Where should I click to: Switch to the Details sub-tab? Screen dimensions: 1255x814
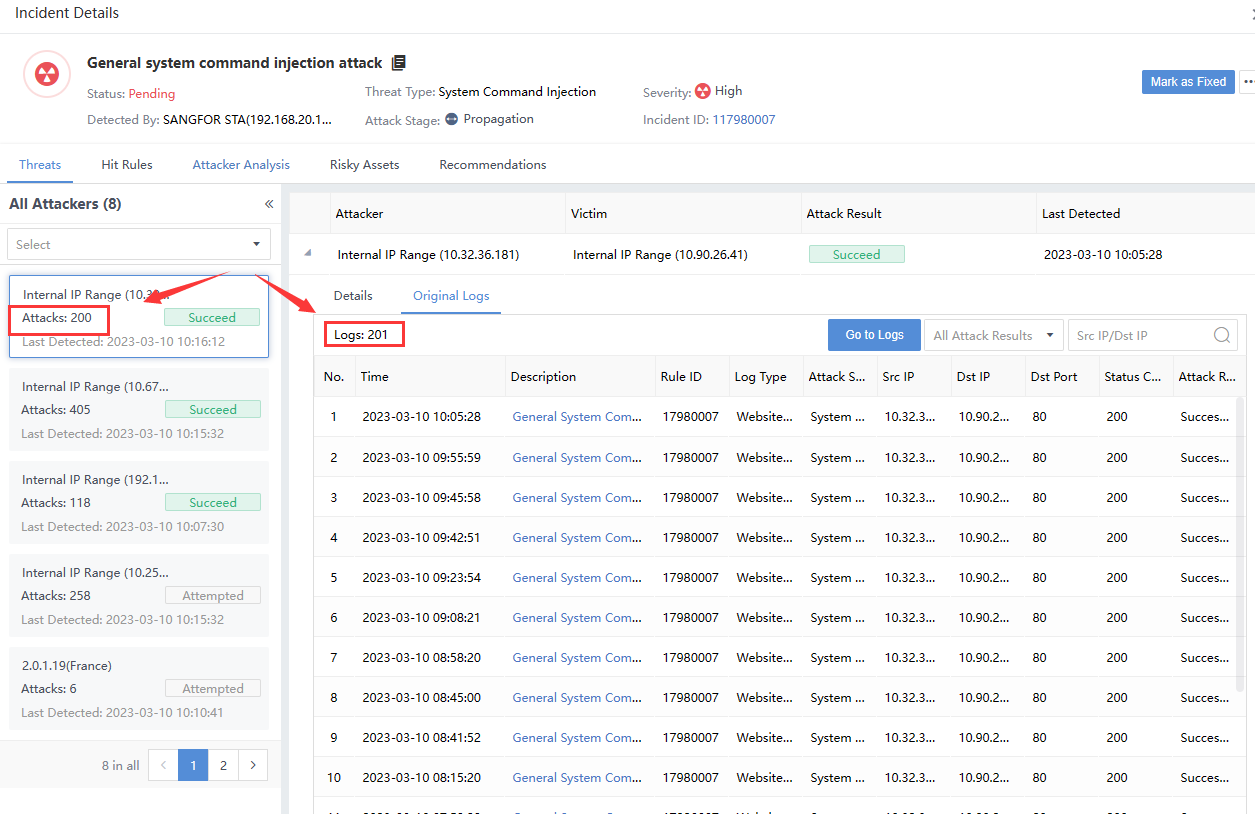[353, 296]
